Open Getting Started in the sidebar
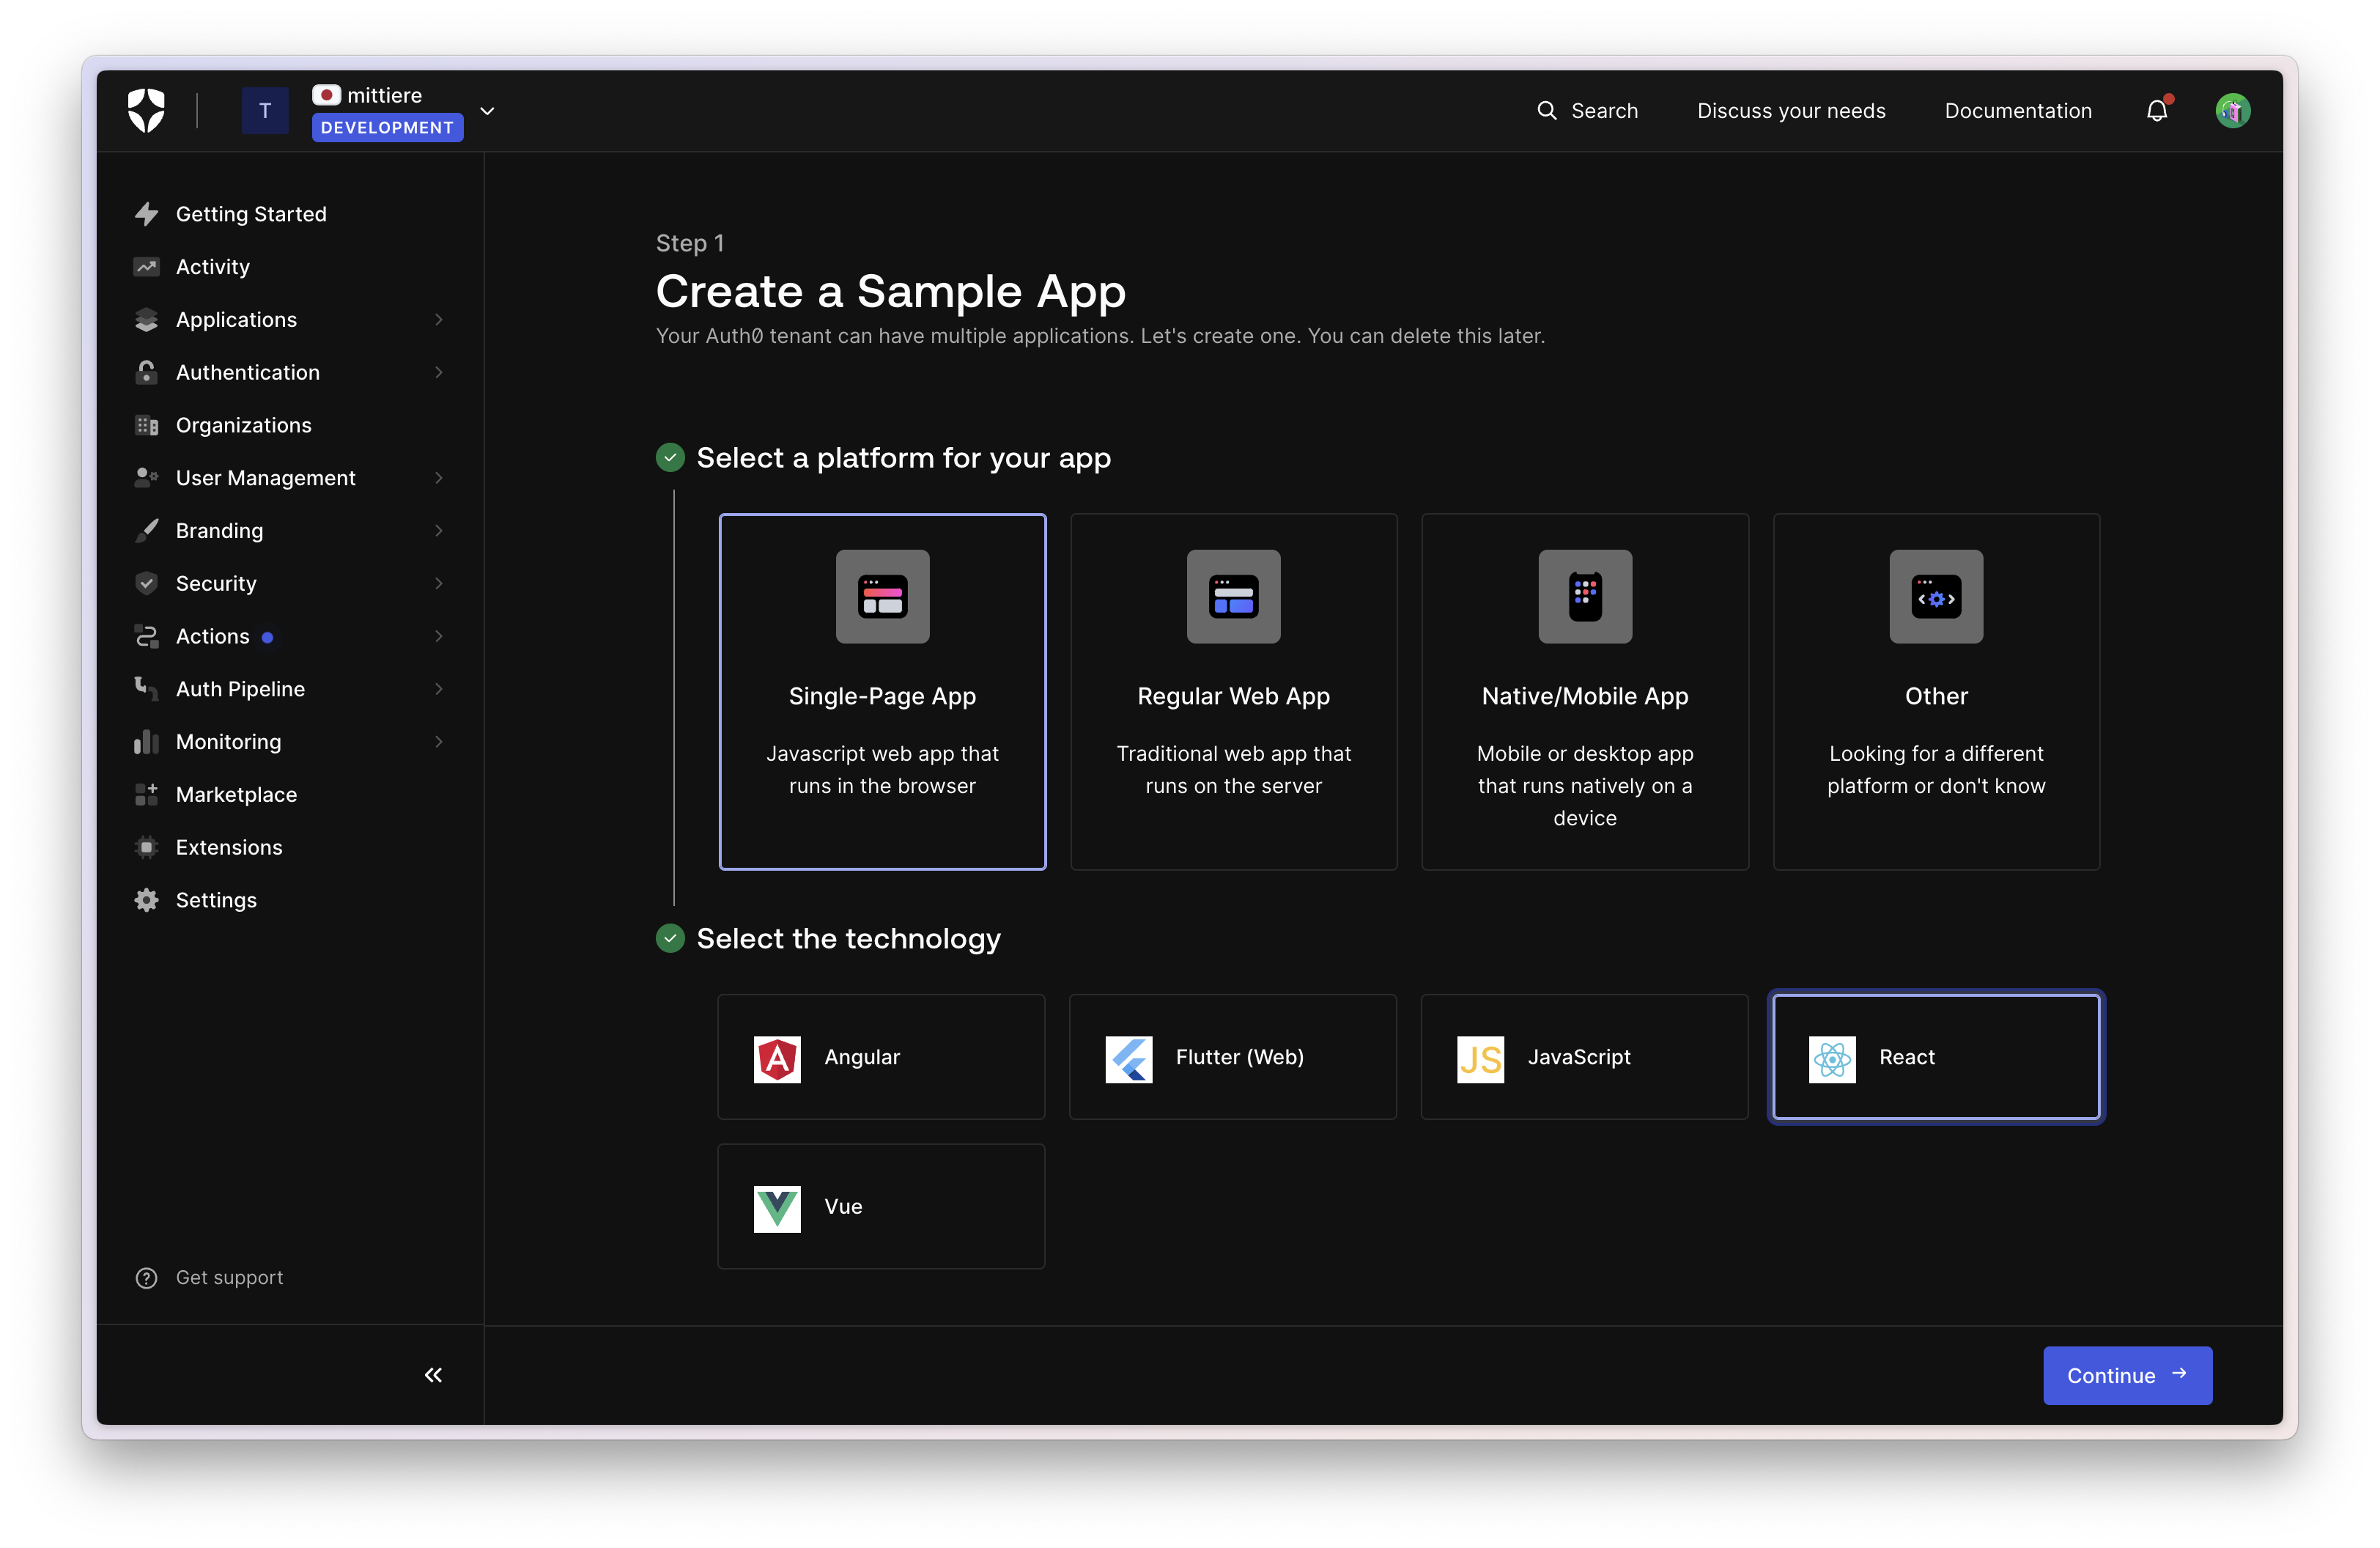Screen dimensions: 2380x1548 tap(251, 214)
